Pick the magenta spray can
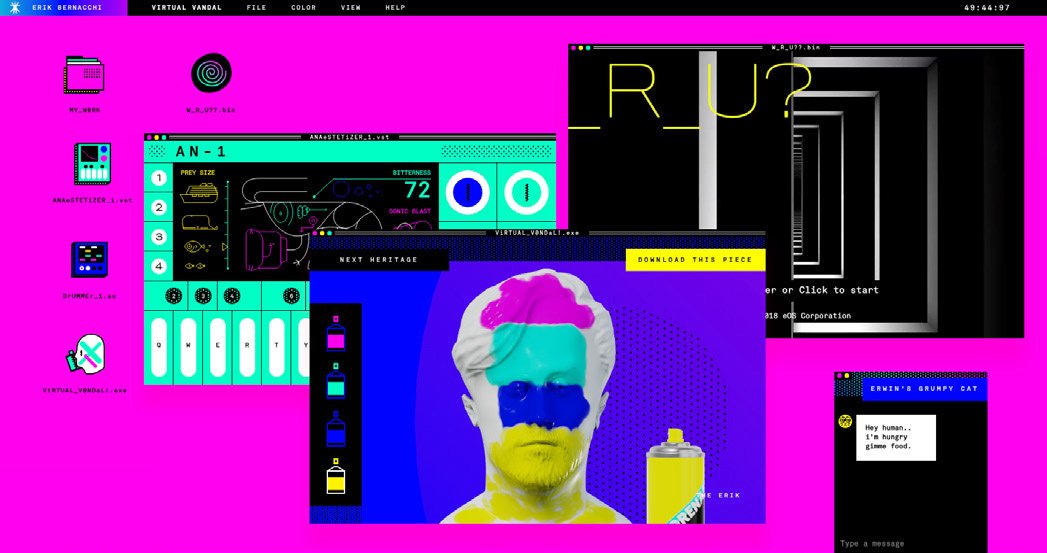This screenshot has width=1047, height=553. (336, 333)
